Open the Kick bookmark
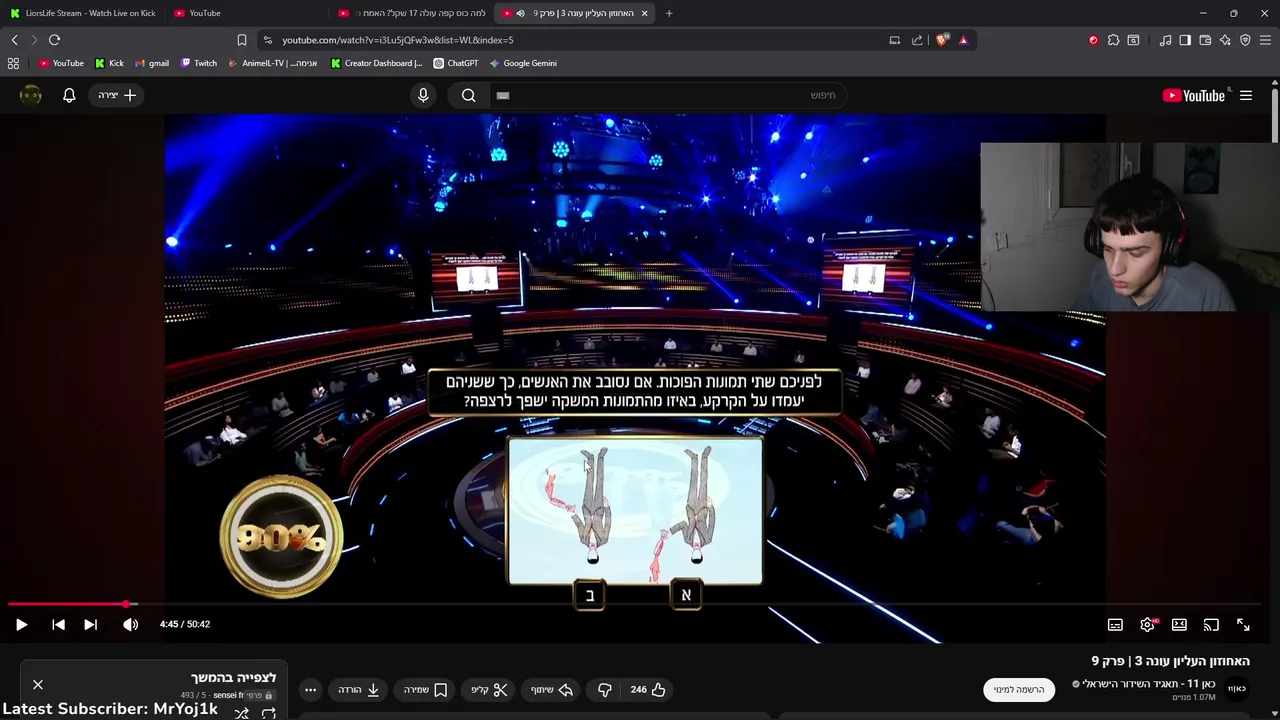 point(109,63)
